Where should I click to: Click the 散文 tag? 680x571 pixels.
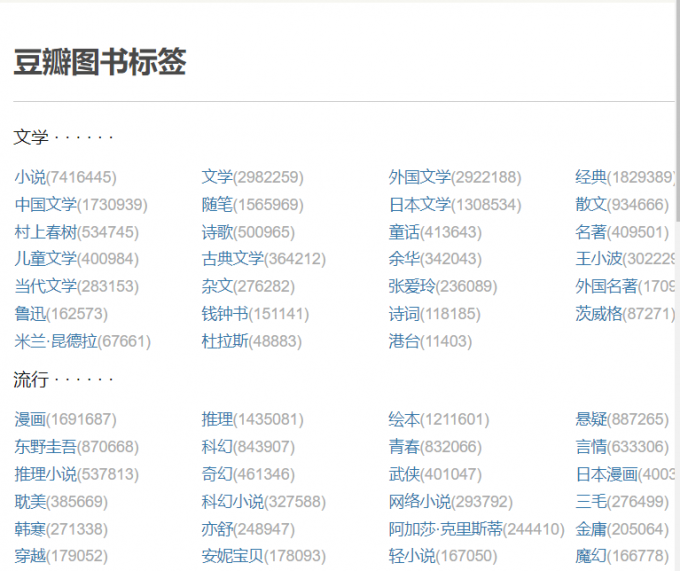pyautogui.click(x=591, y=204)
